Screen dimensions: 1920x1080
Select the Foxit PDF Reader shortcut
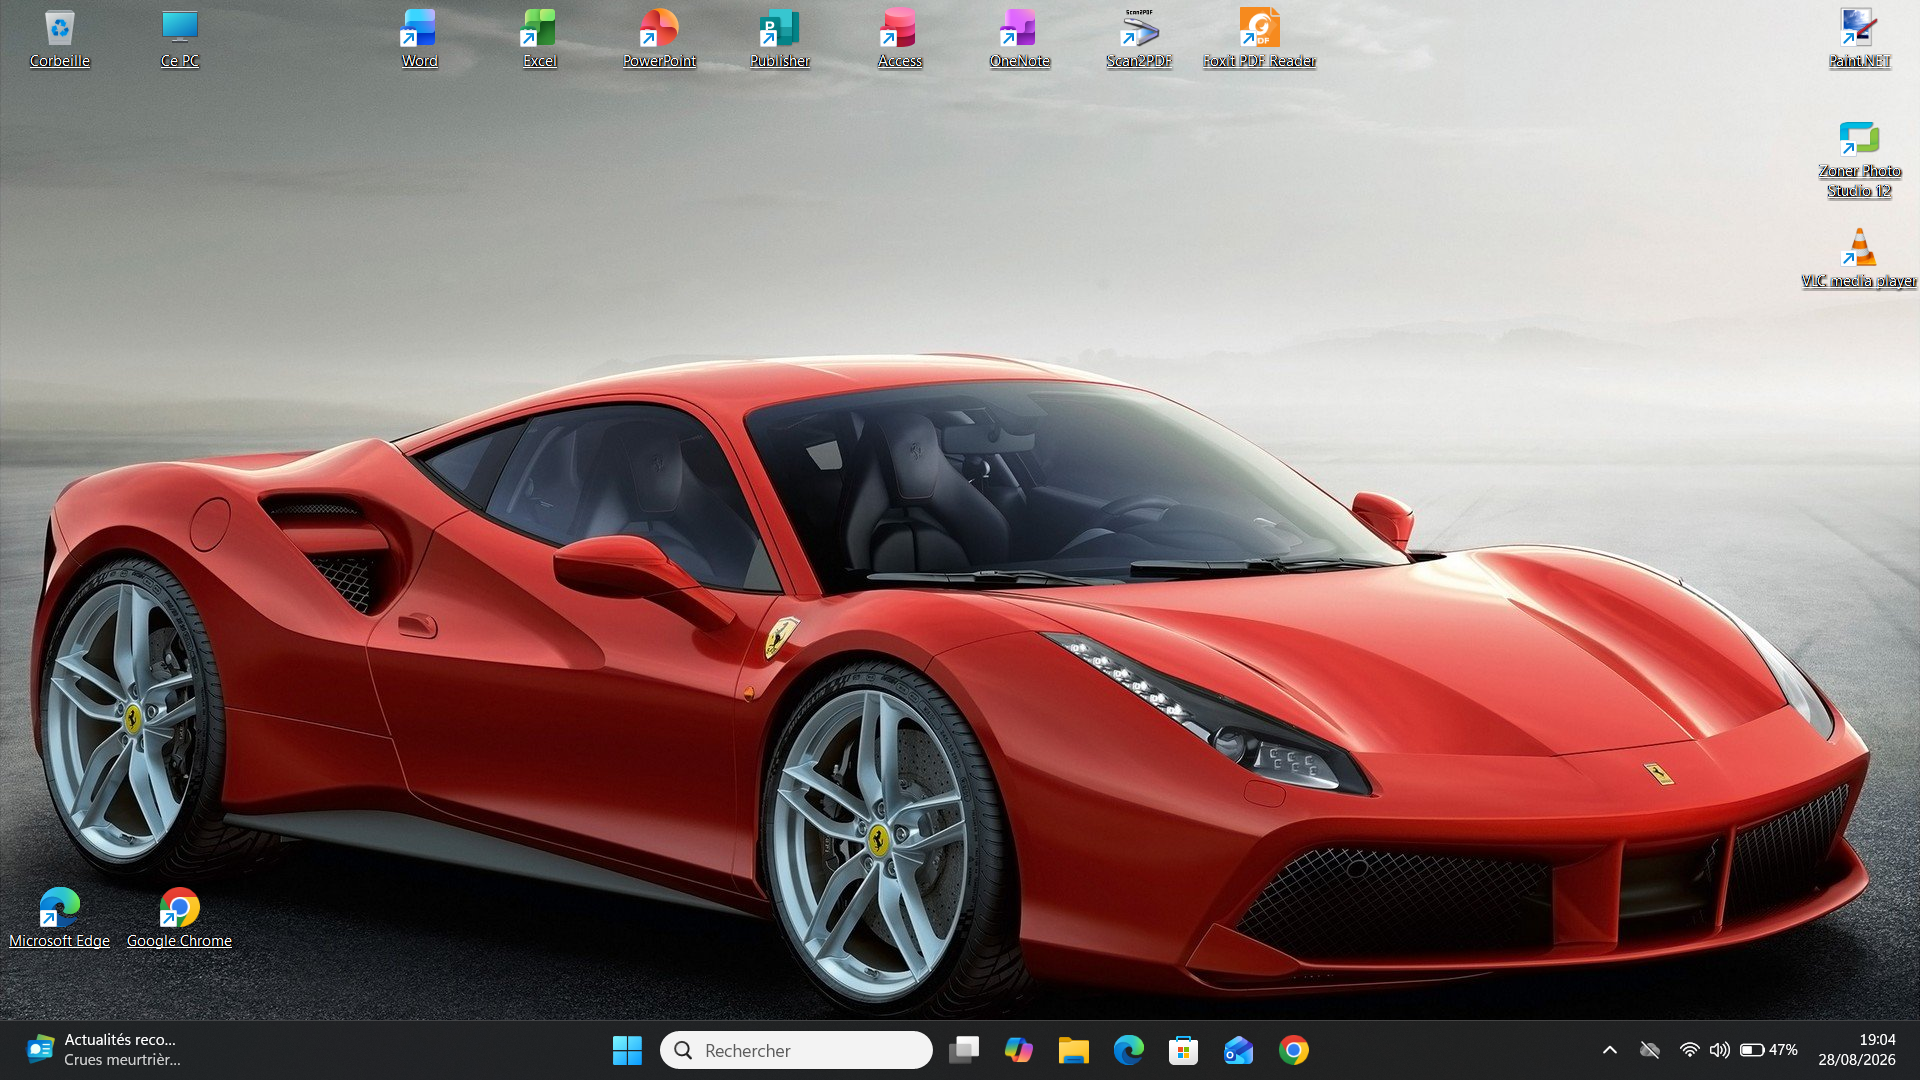click(1259, 39)
